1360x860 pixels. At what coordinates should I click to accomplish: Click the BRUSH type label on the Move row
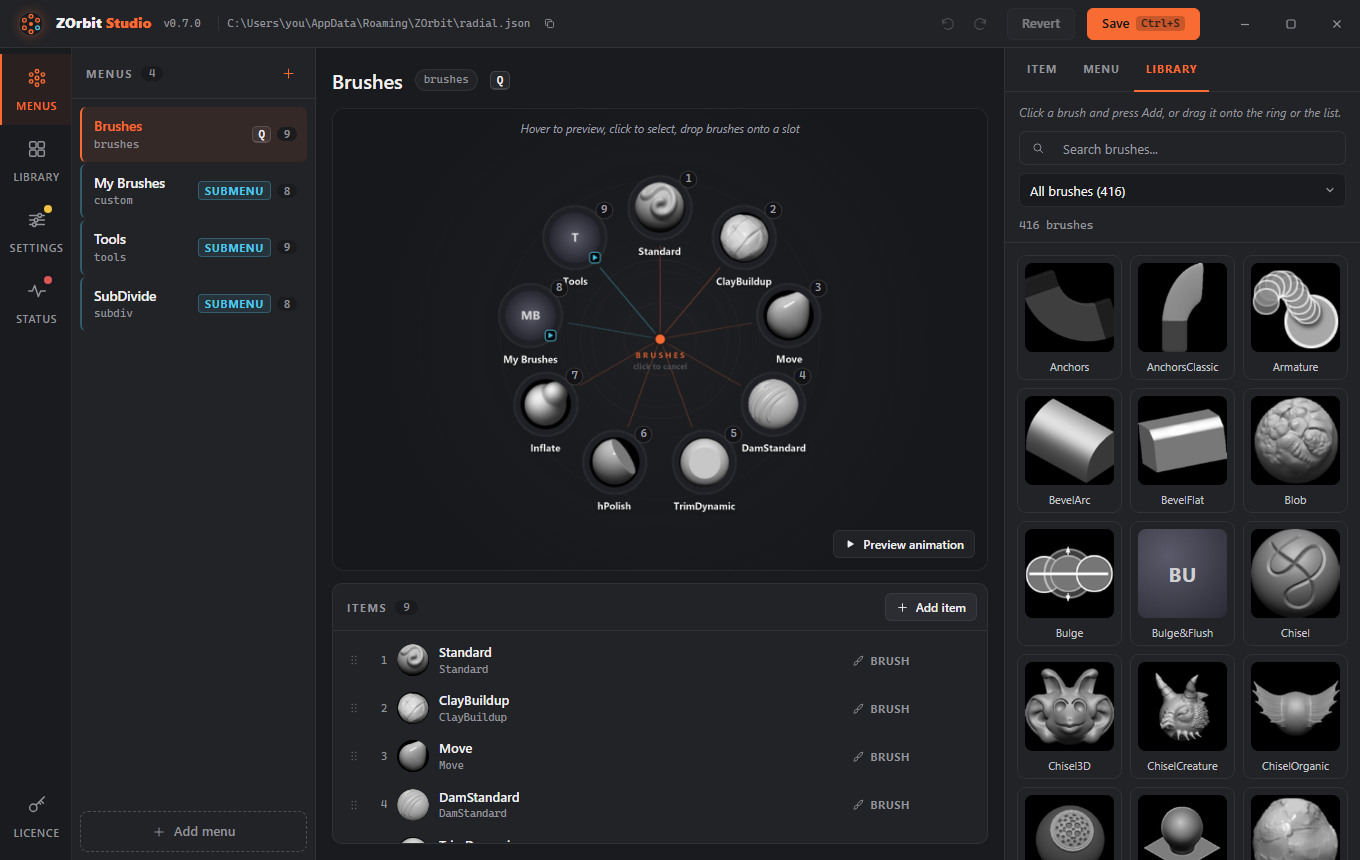(881, 757)
